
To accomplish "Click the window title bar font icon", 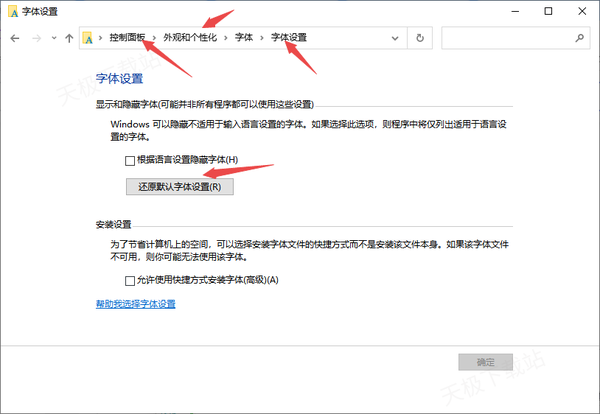I will click(13, 11).
